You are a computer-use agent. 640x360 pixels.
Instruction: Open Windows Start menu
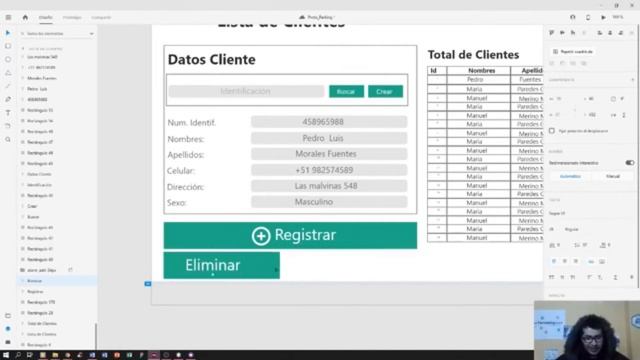point(6,355)
